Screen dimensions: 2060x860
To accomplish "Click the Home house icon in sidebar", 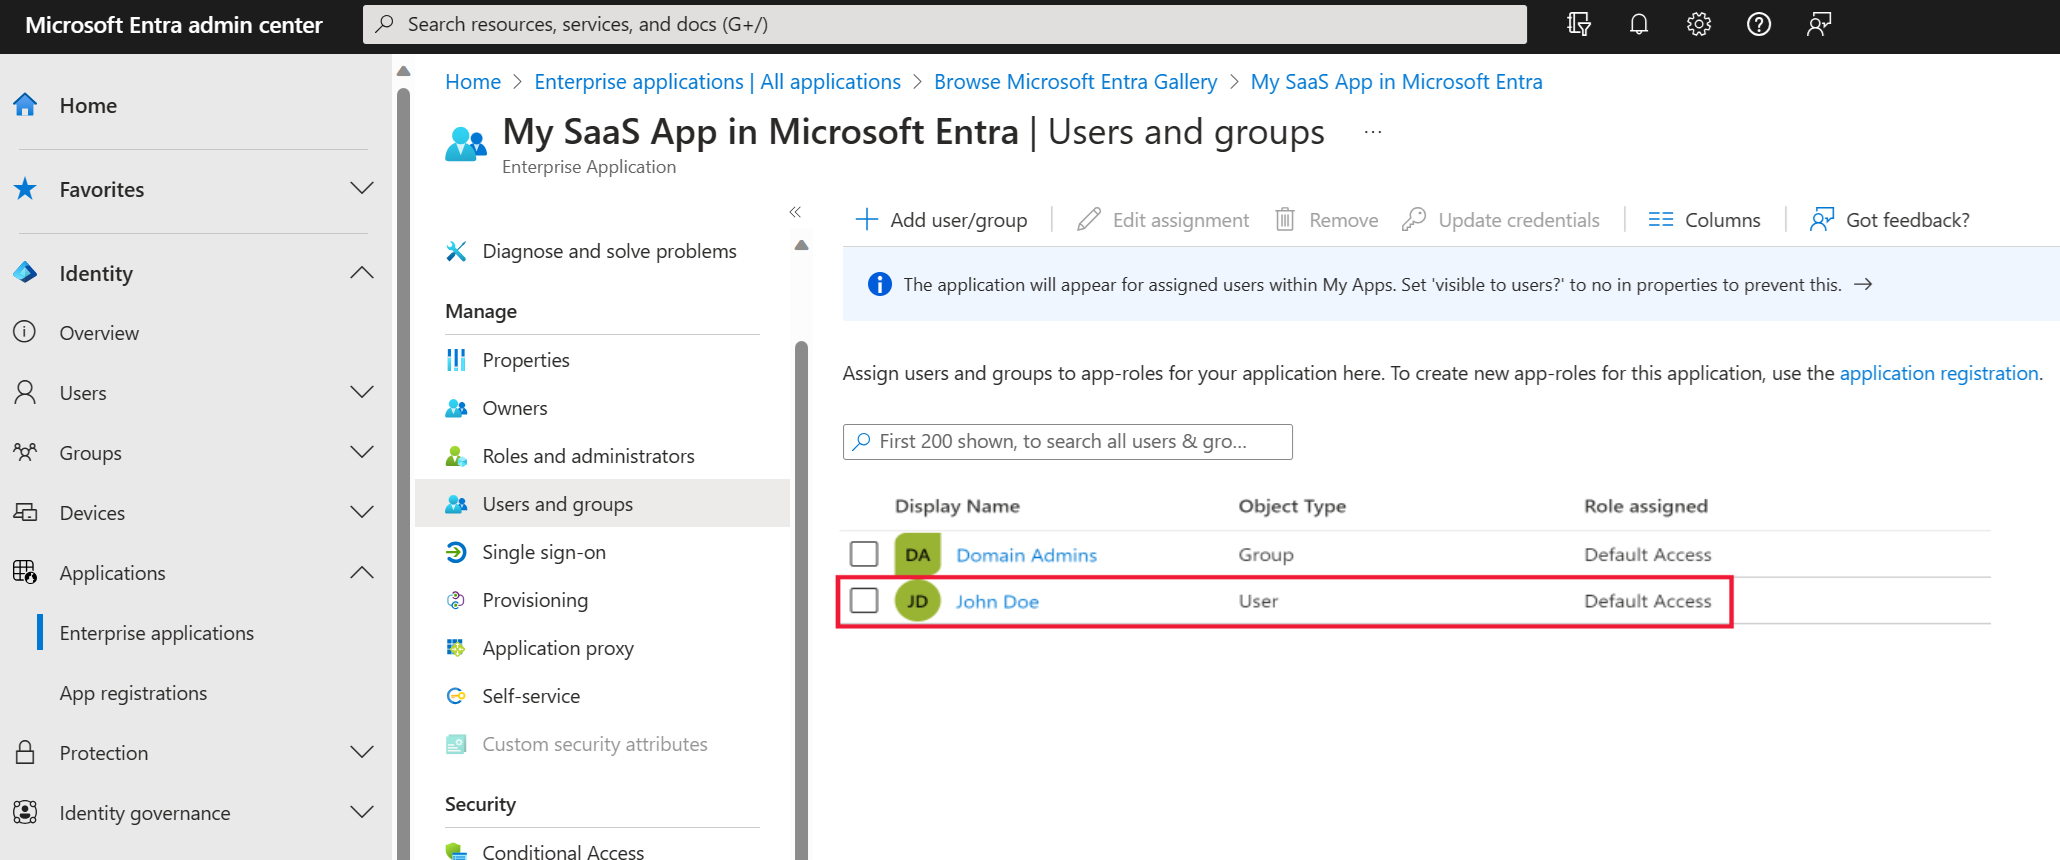I will tap(26, 104).
